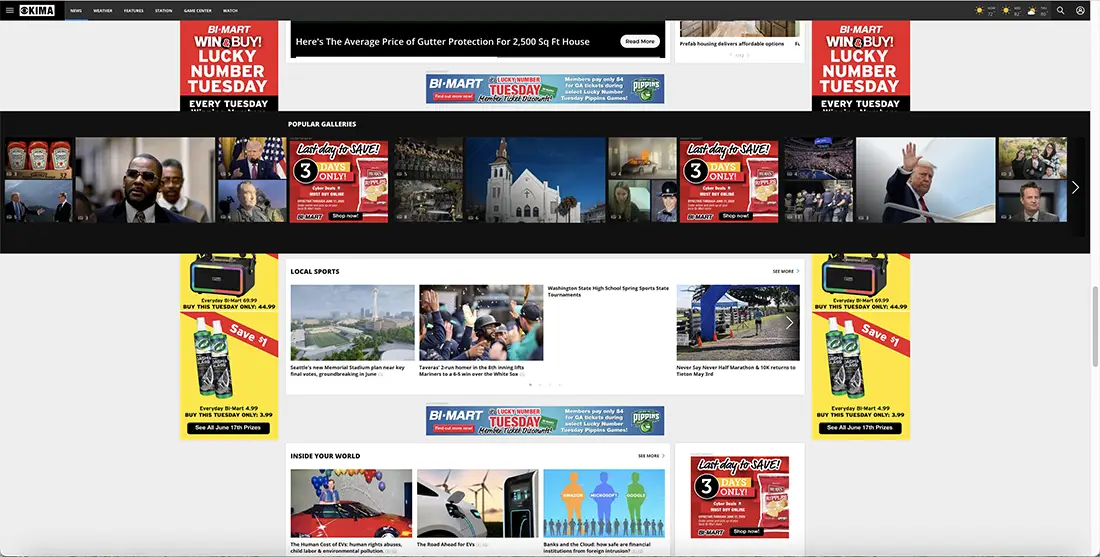Click the Local Sports heading
Viewport: 1100px width, 557px height.
(x=315, y=271)
